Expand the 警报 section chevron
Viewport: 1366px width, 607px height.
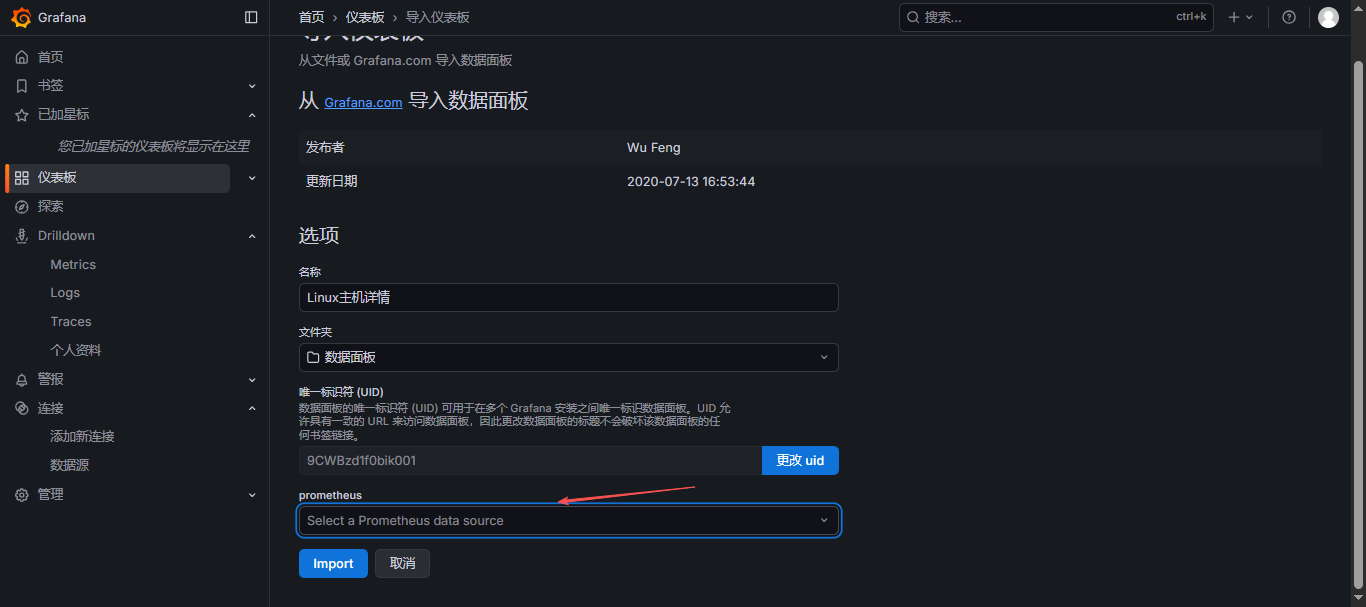click(x=252, y=380)
